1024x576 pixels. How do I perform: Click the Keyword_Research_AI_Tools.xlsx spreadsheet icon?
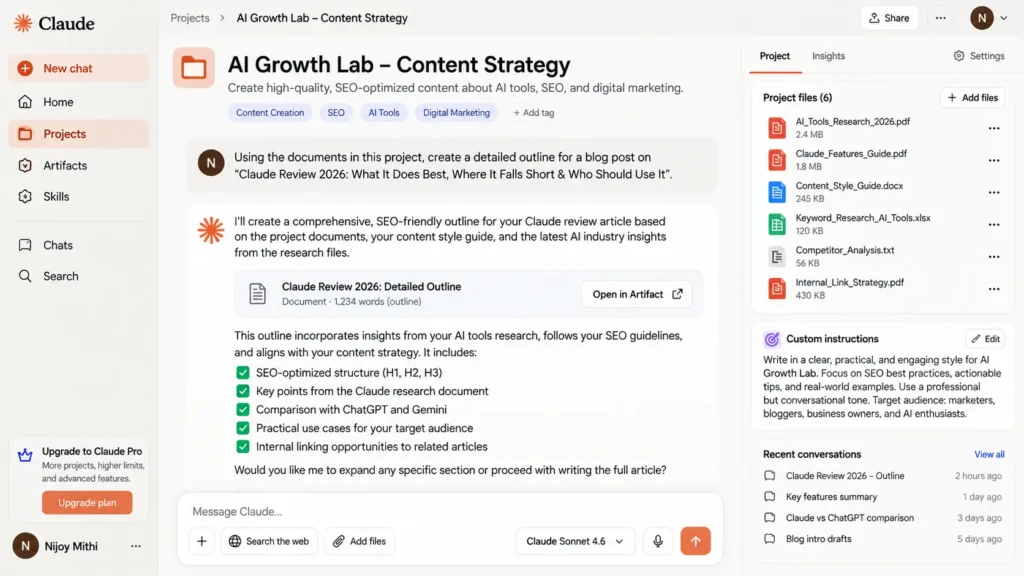point(776,224)
